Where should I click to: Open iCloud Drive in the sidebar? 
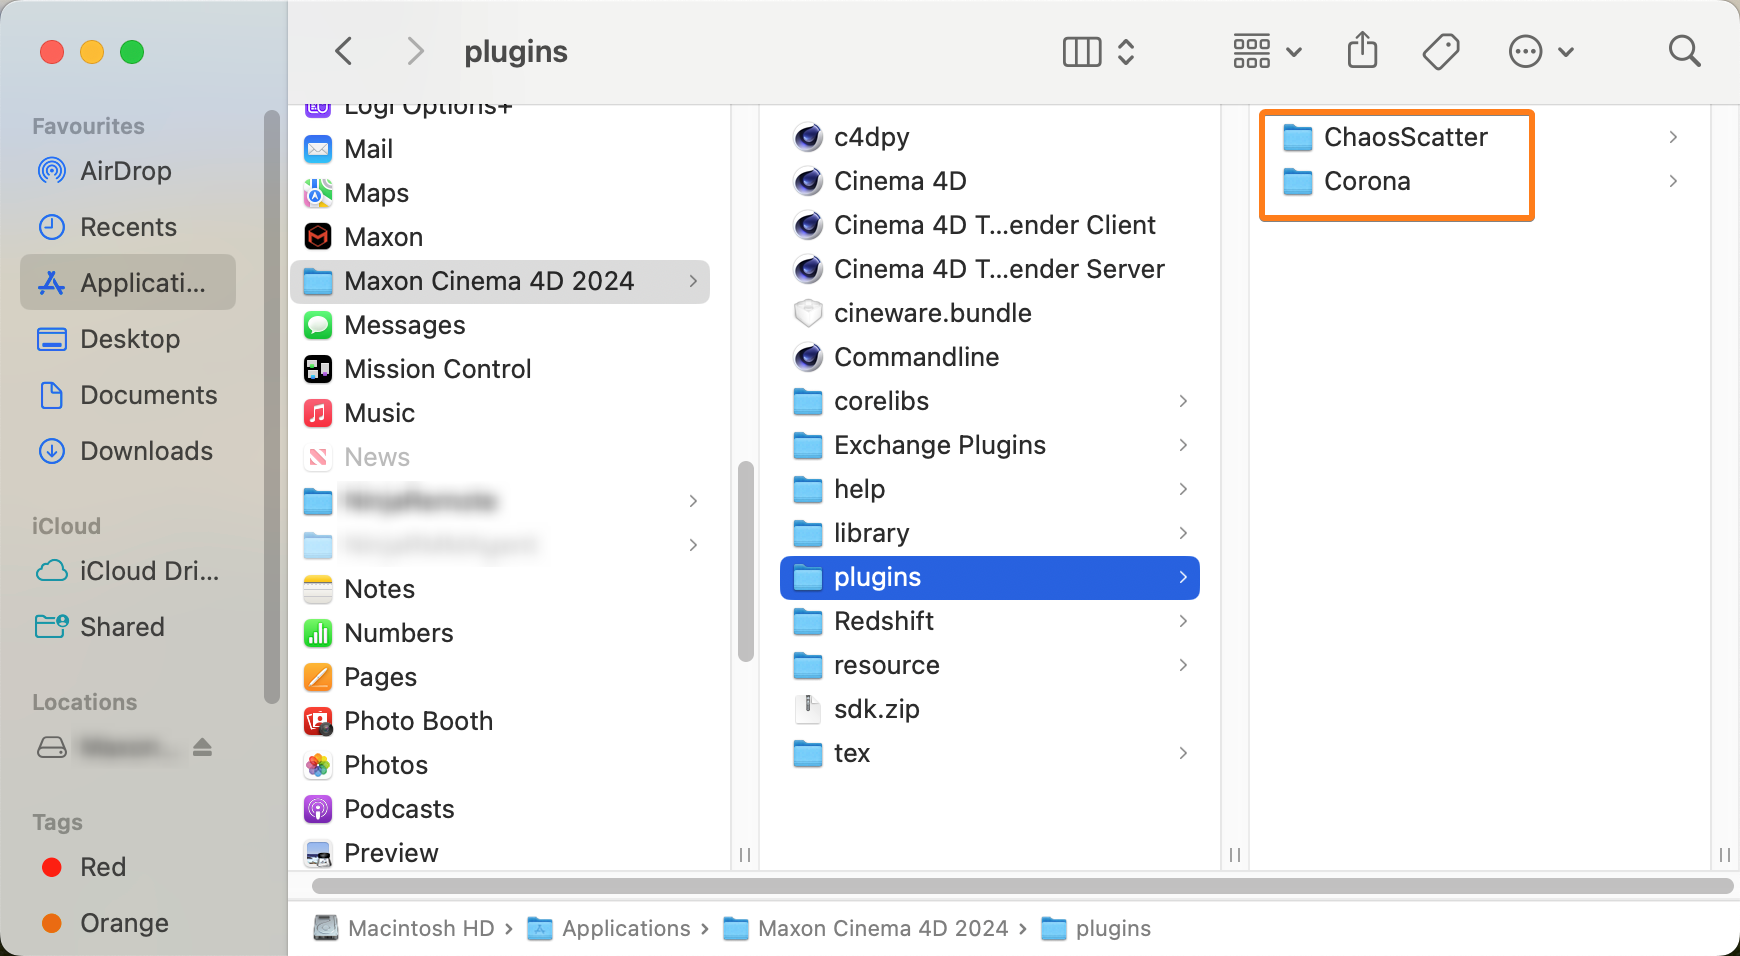tap(128, 571)
